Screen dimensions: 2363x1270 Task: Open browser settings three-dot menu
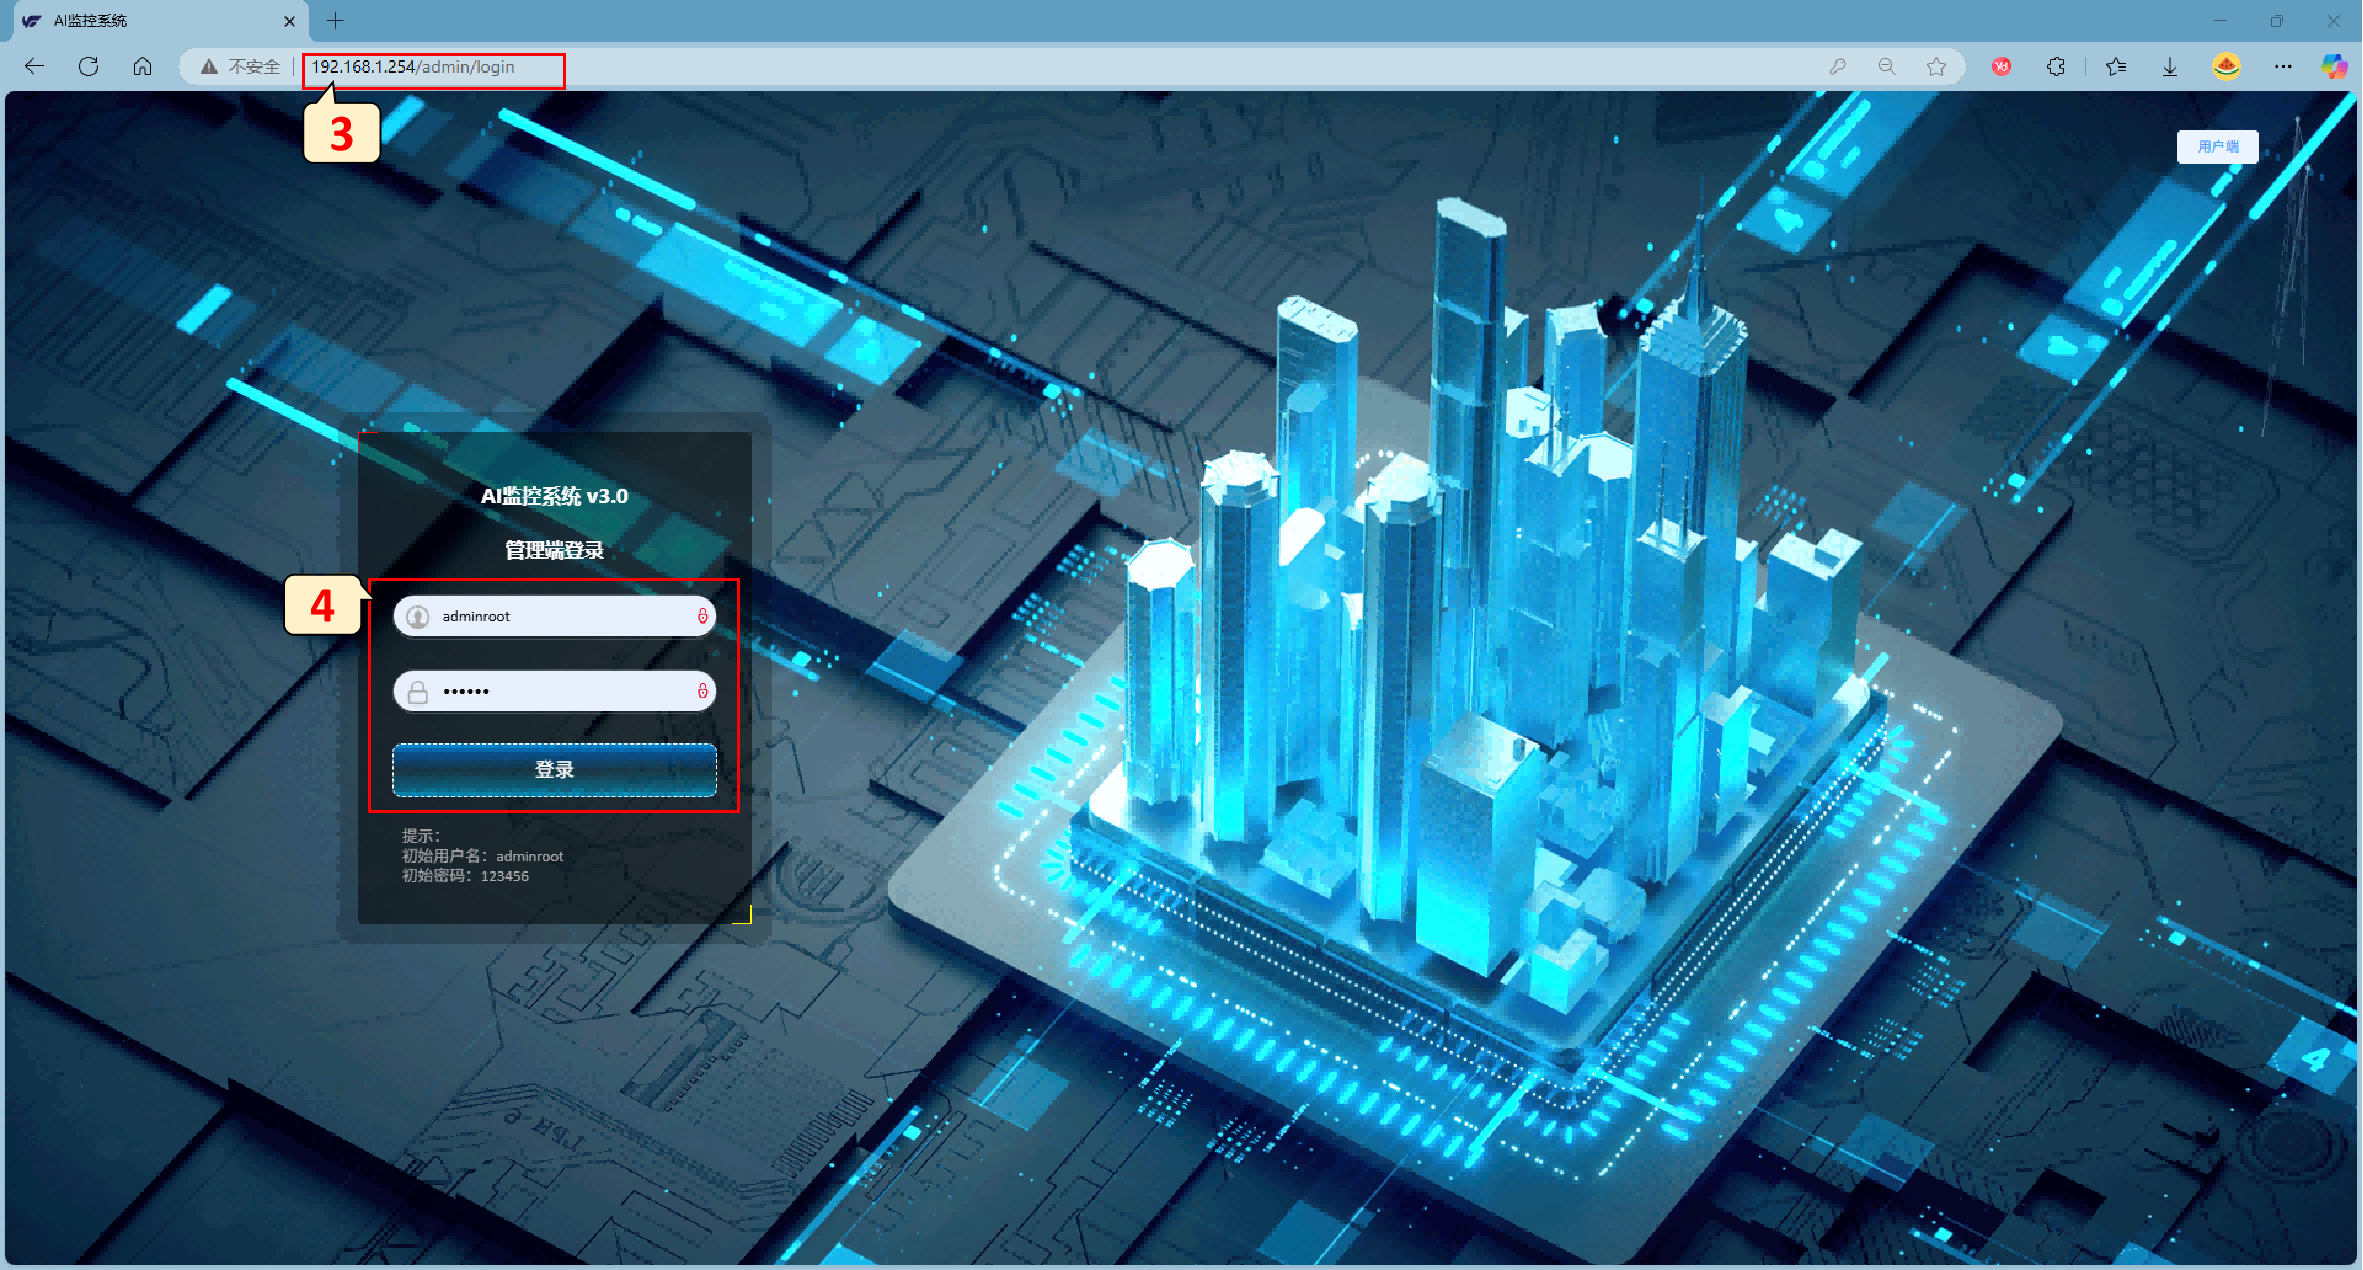2283,67
